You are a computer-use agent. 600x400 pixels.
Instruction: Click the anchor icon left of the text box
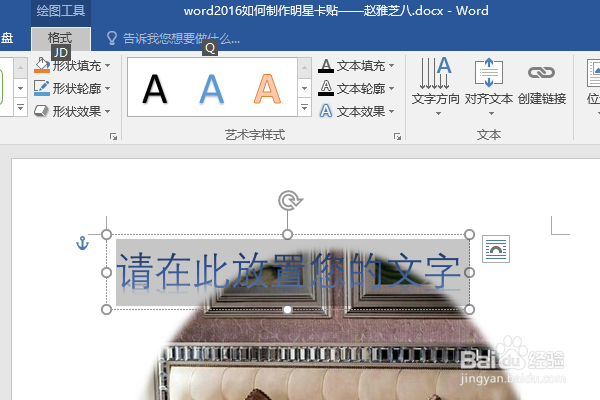[82, 243]
